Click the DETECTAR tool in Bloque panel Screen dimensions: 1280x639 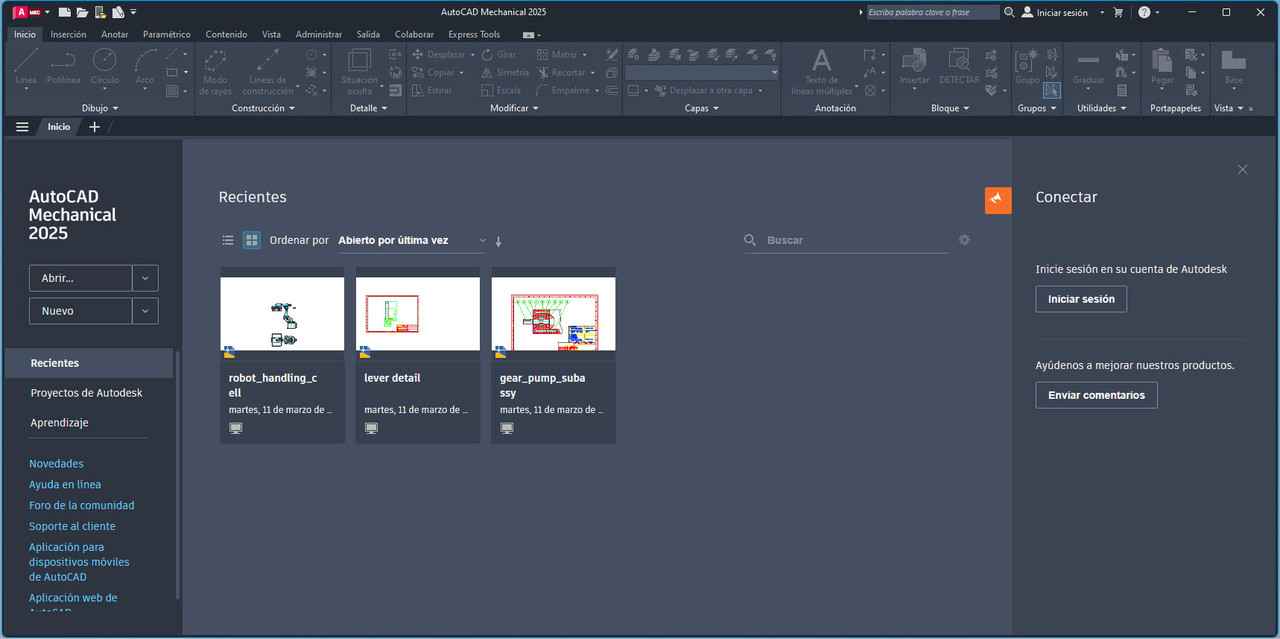point(959,66)
